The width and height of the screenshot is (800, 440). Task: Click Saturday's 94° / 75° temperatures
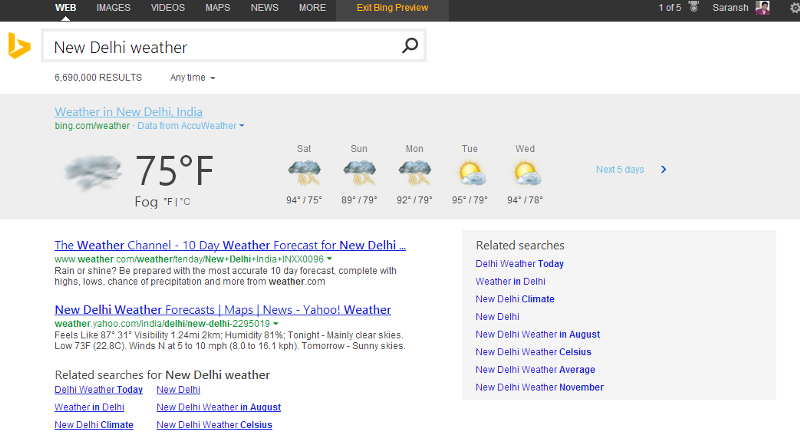click(x=304, y=200)
